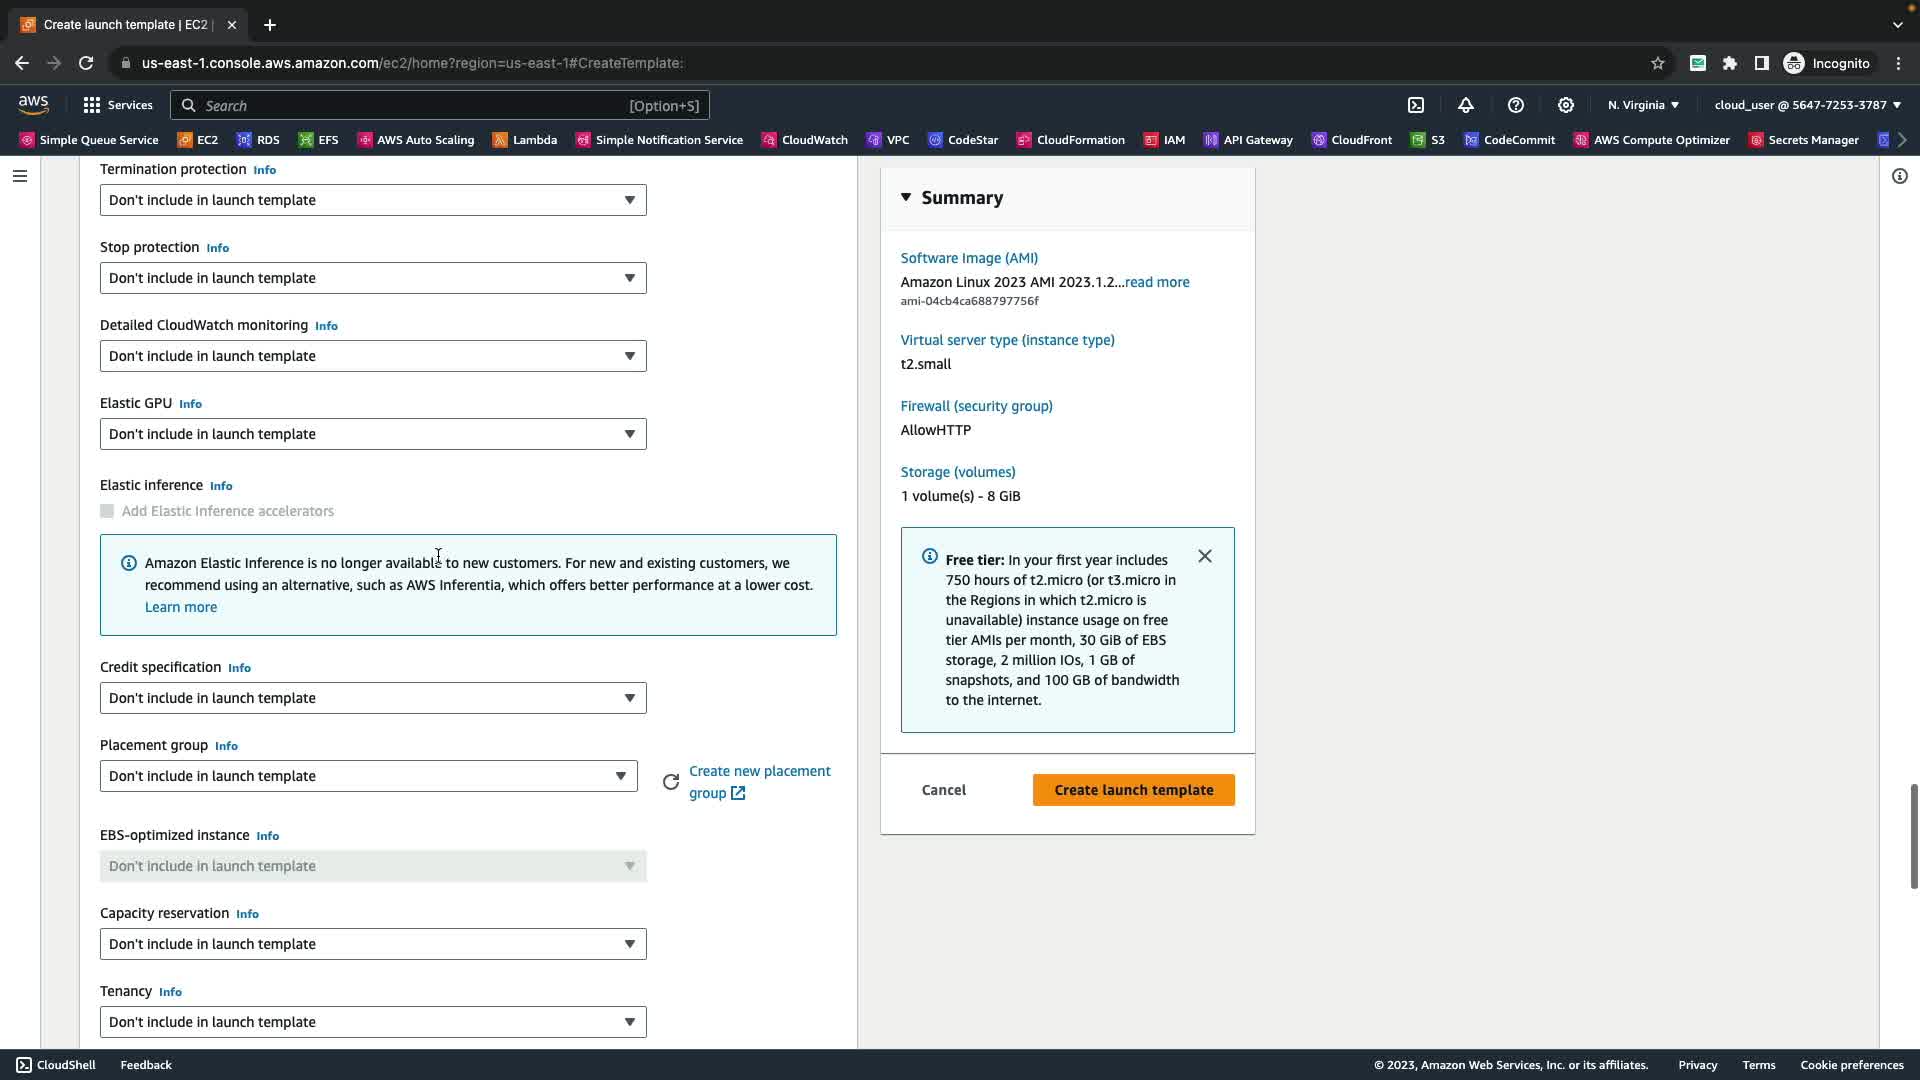Open the settings gear in AWS header
Screen dimensions: 1920x1080
click(1566, 105)
